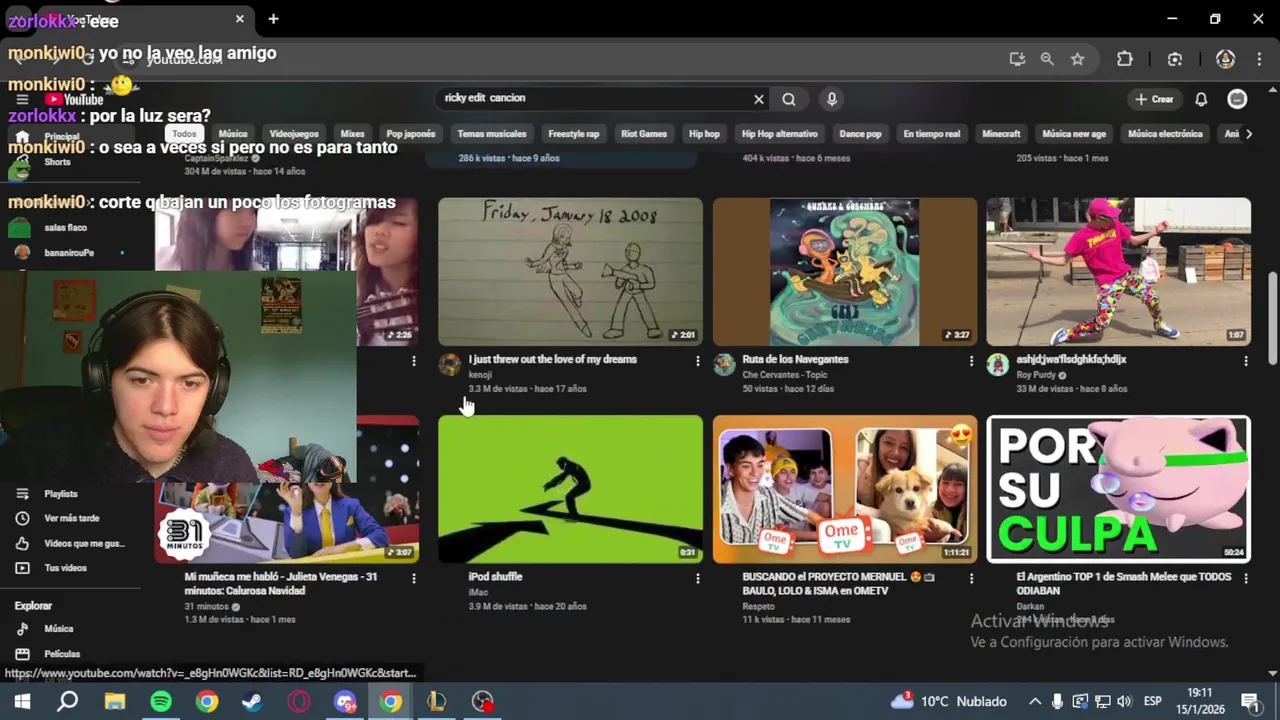Open League of Legends taskbar icon
This screenshot has height=720, width=1280.
(437, 701)
